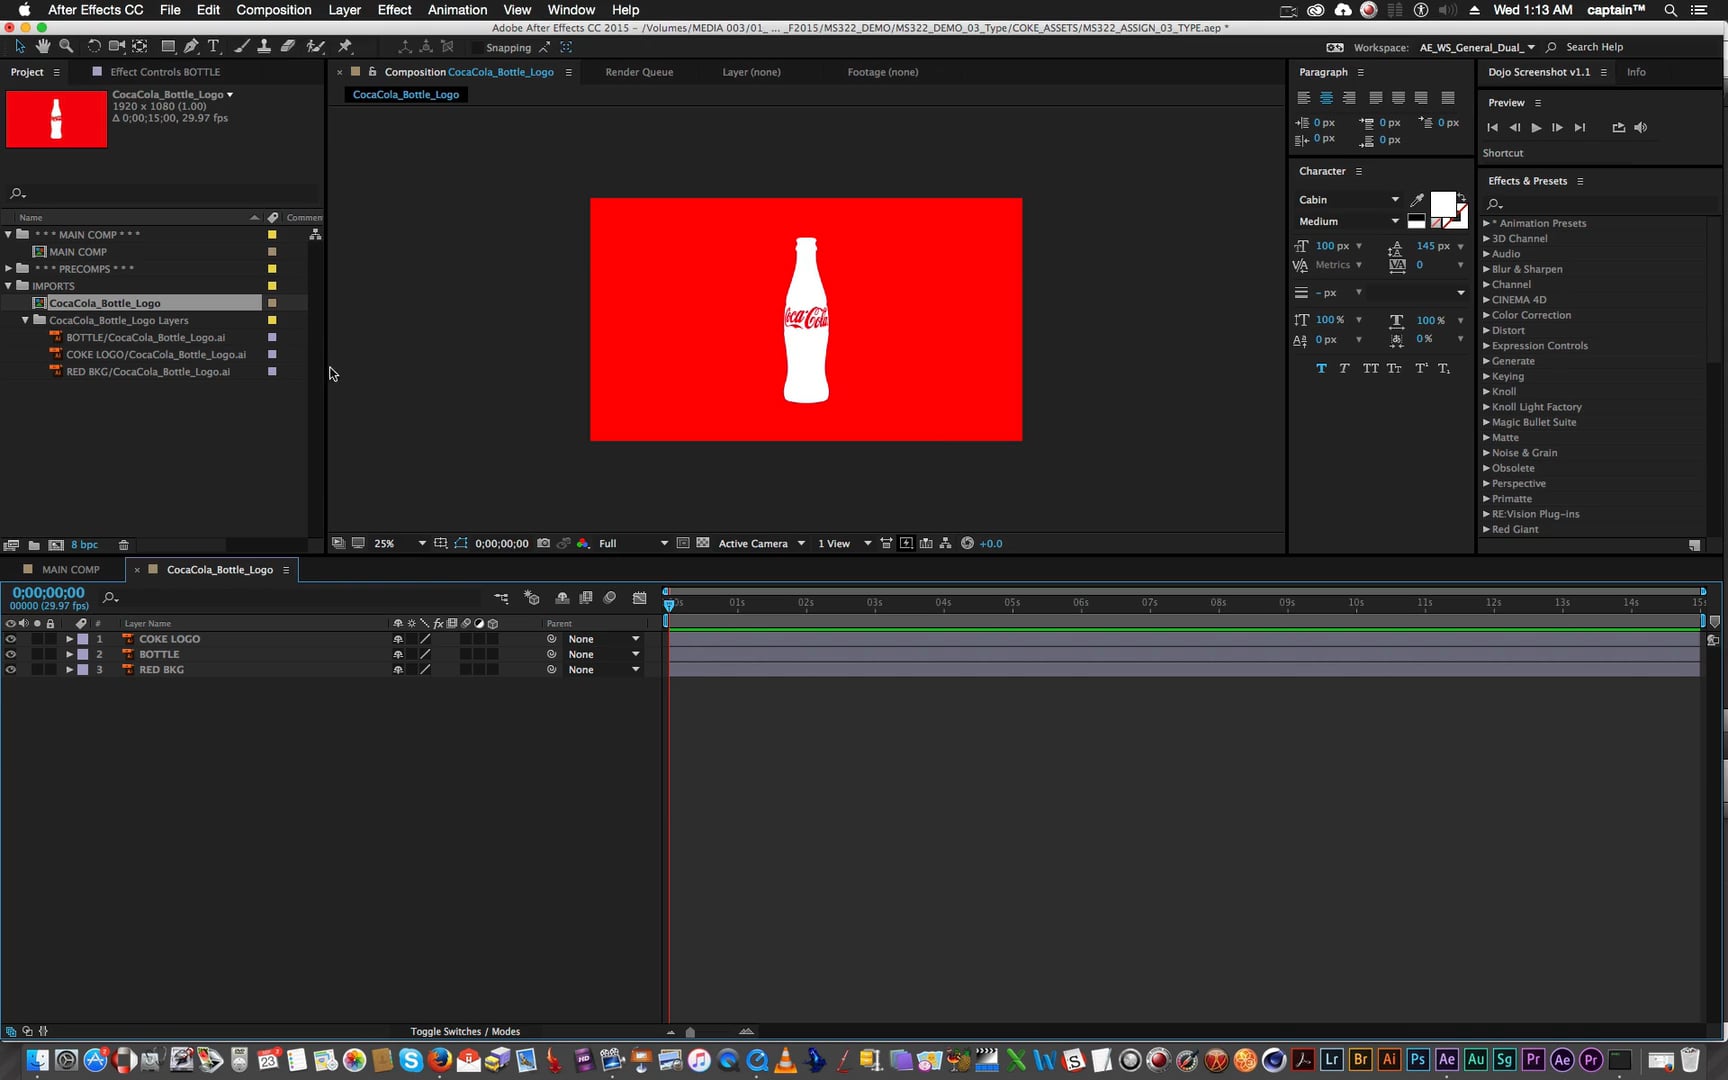The image size is (1728, 1080).
Task: Hide the COKE LOGO layer
Action: point(10,638)
